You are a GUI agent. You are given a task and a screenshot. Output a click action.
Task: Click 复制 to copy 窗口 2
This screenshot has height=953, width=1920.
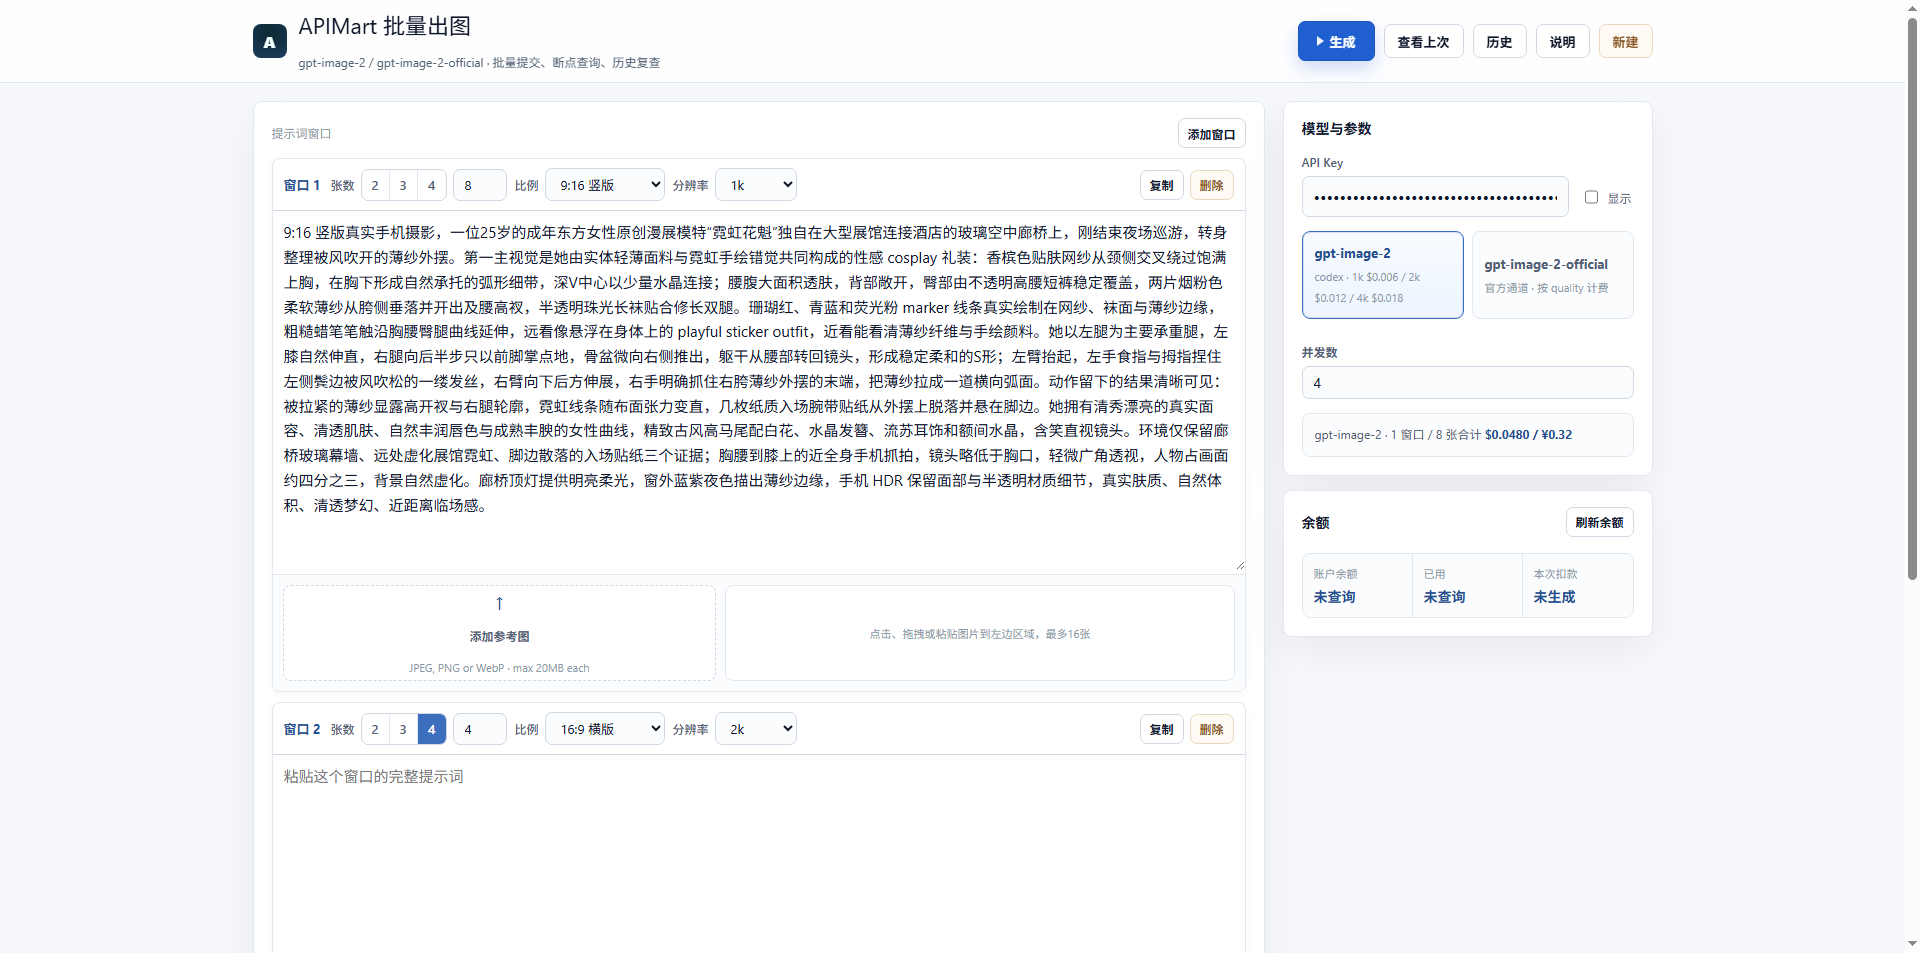(1161, 729)
